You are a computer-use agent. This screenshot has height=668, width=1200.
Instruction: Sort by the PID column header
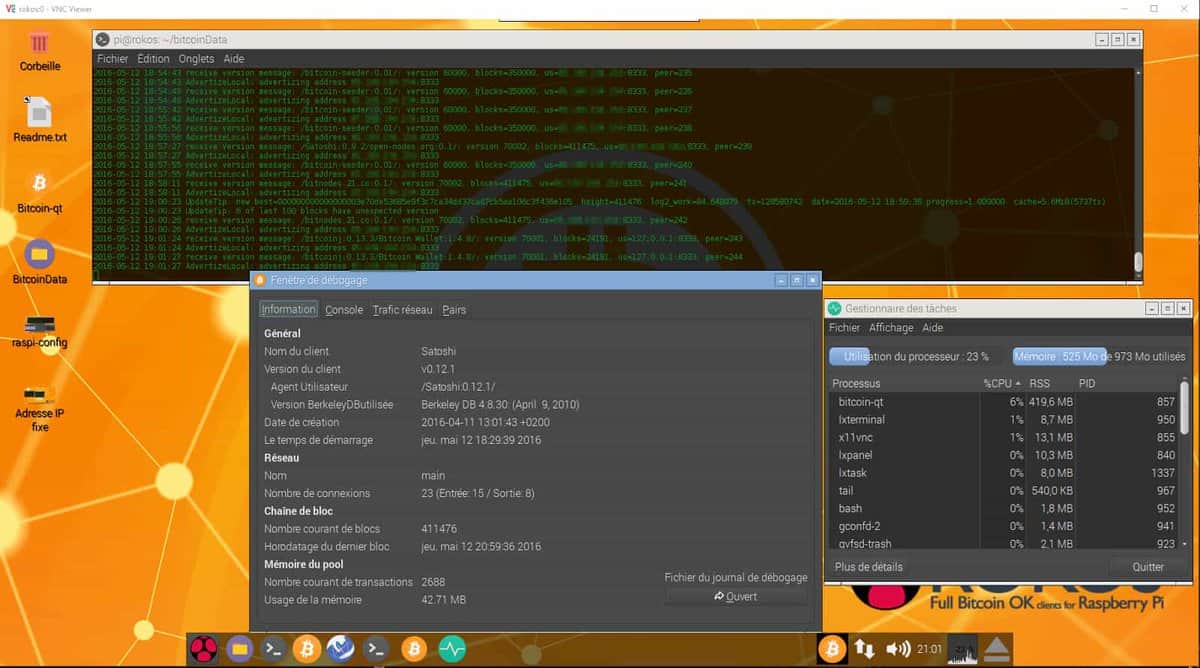coord(1126,383)
